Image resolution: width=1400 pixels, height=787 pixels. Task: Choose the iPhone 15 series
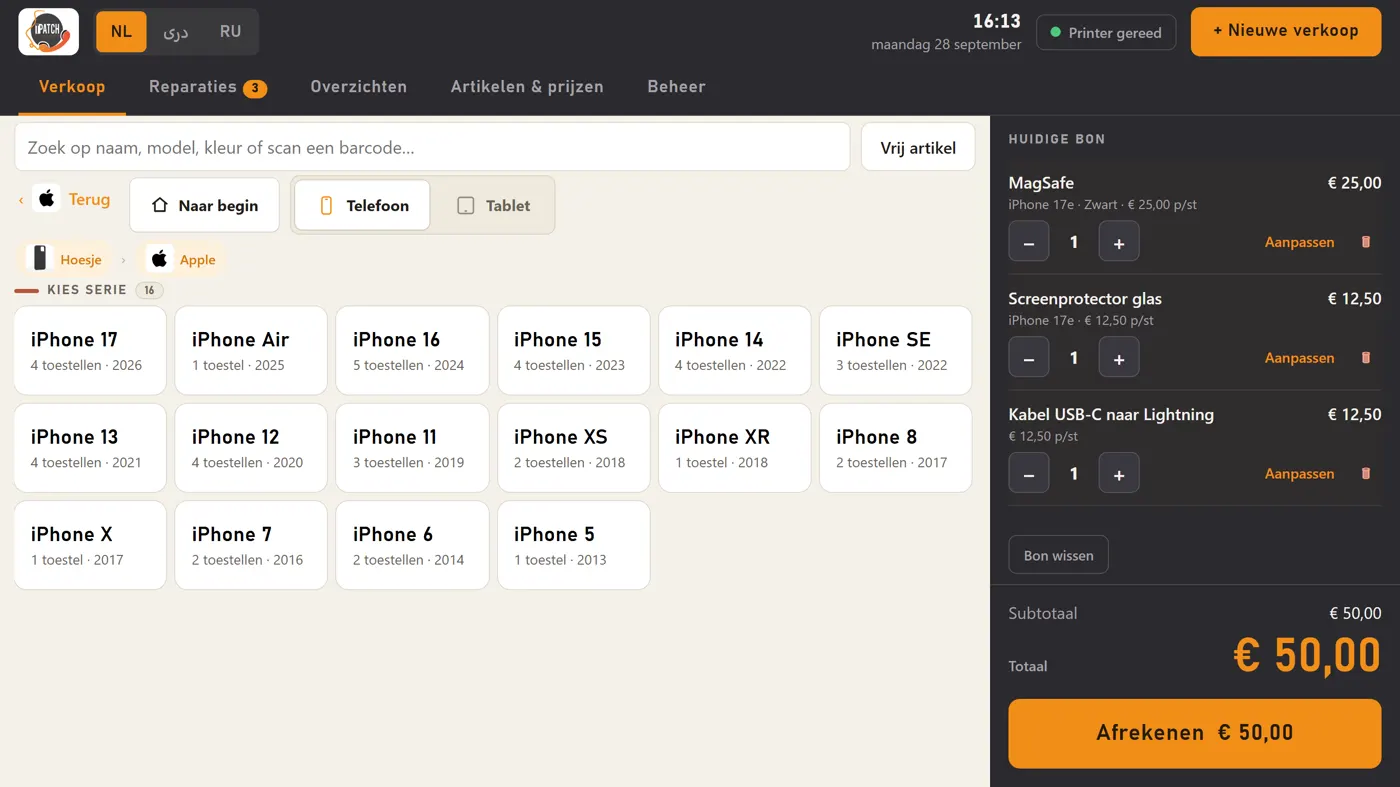(574, 350)
